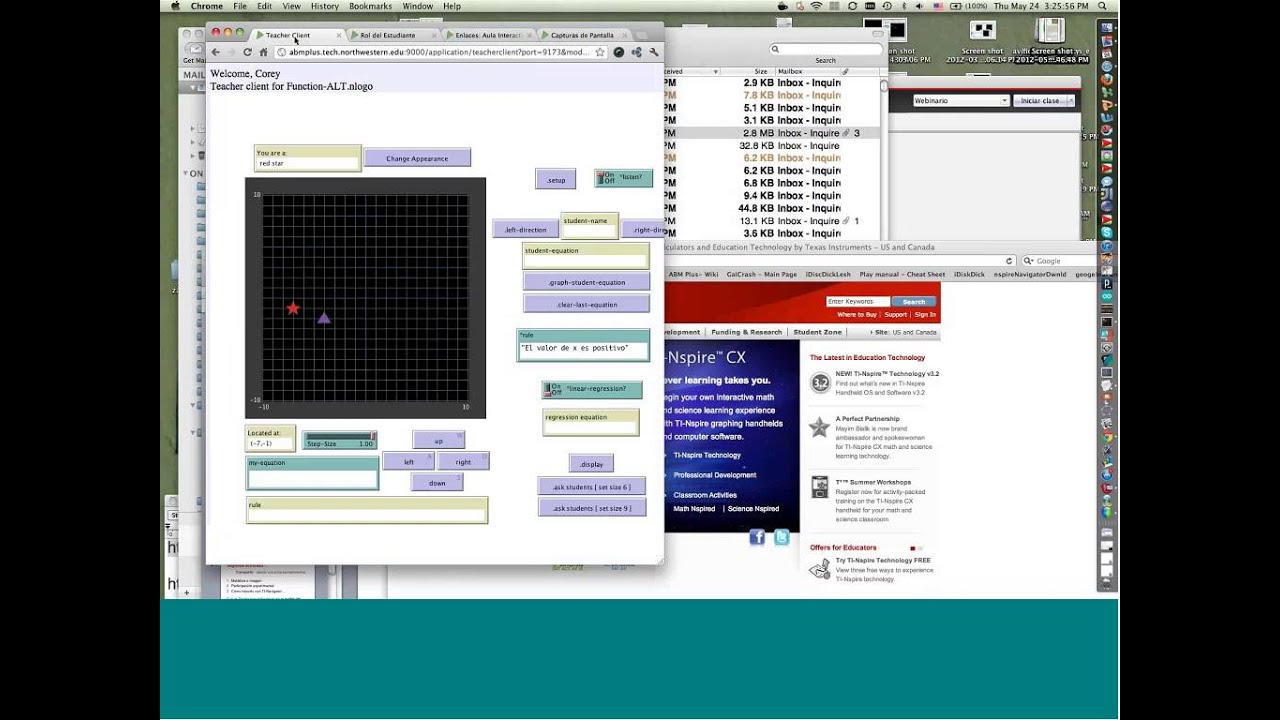Click the .graph-student-equation button
The image size is (1280, 720).
point(587,282)
